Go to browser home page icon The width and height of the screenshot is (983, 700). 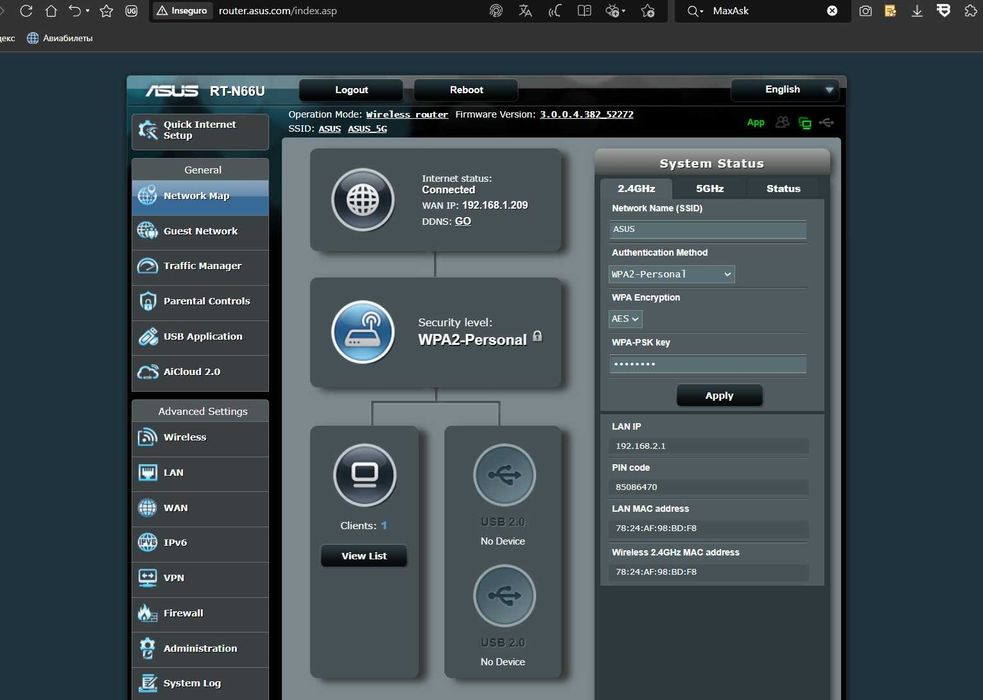pos(51,11)
